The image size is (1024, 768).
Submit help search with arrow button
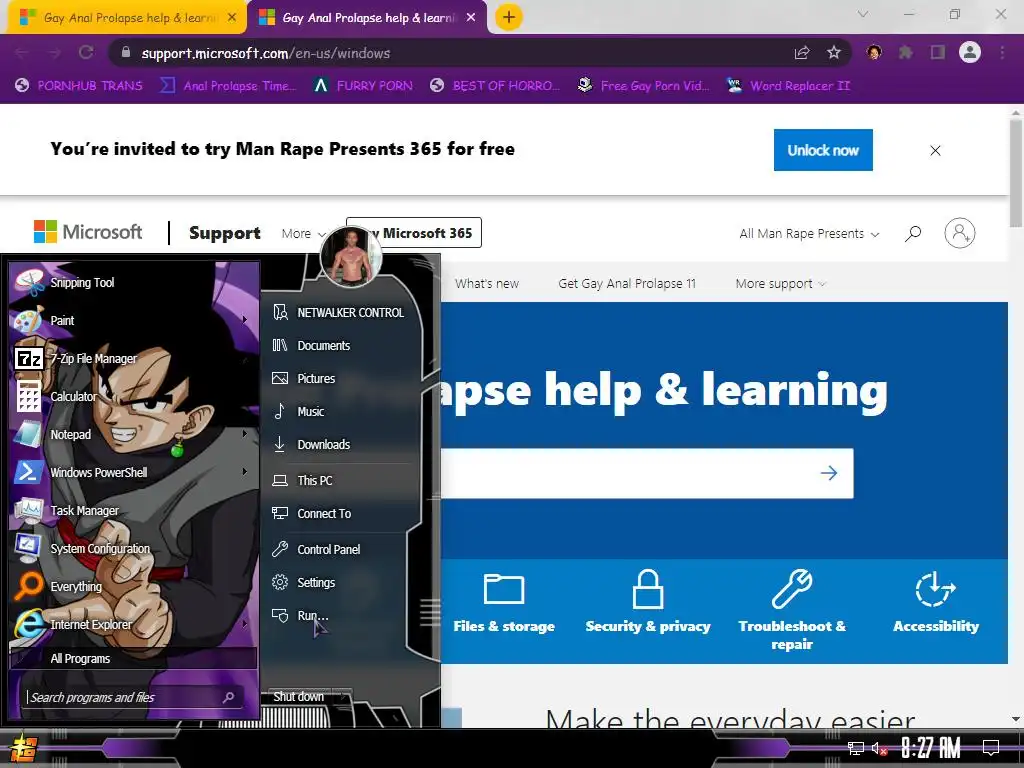click(x=829, y=473)
